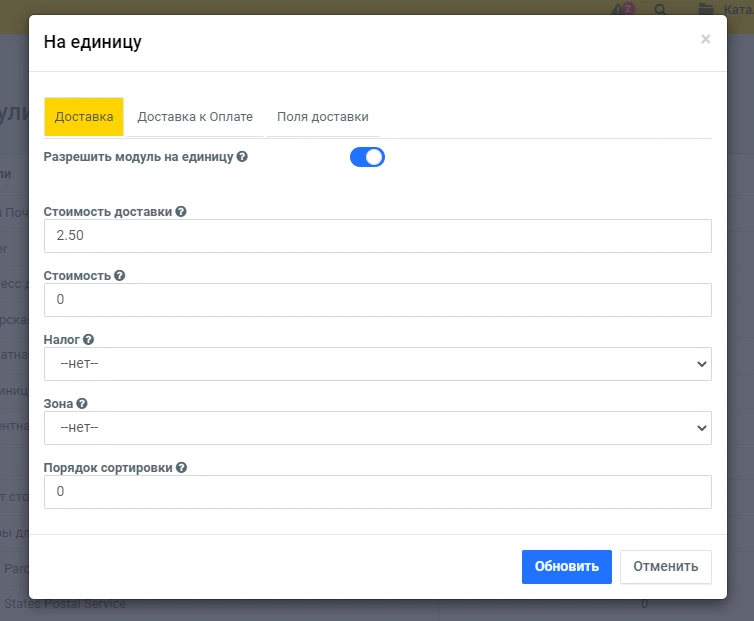Select the Доставка tab

[x=84, y=117]
